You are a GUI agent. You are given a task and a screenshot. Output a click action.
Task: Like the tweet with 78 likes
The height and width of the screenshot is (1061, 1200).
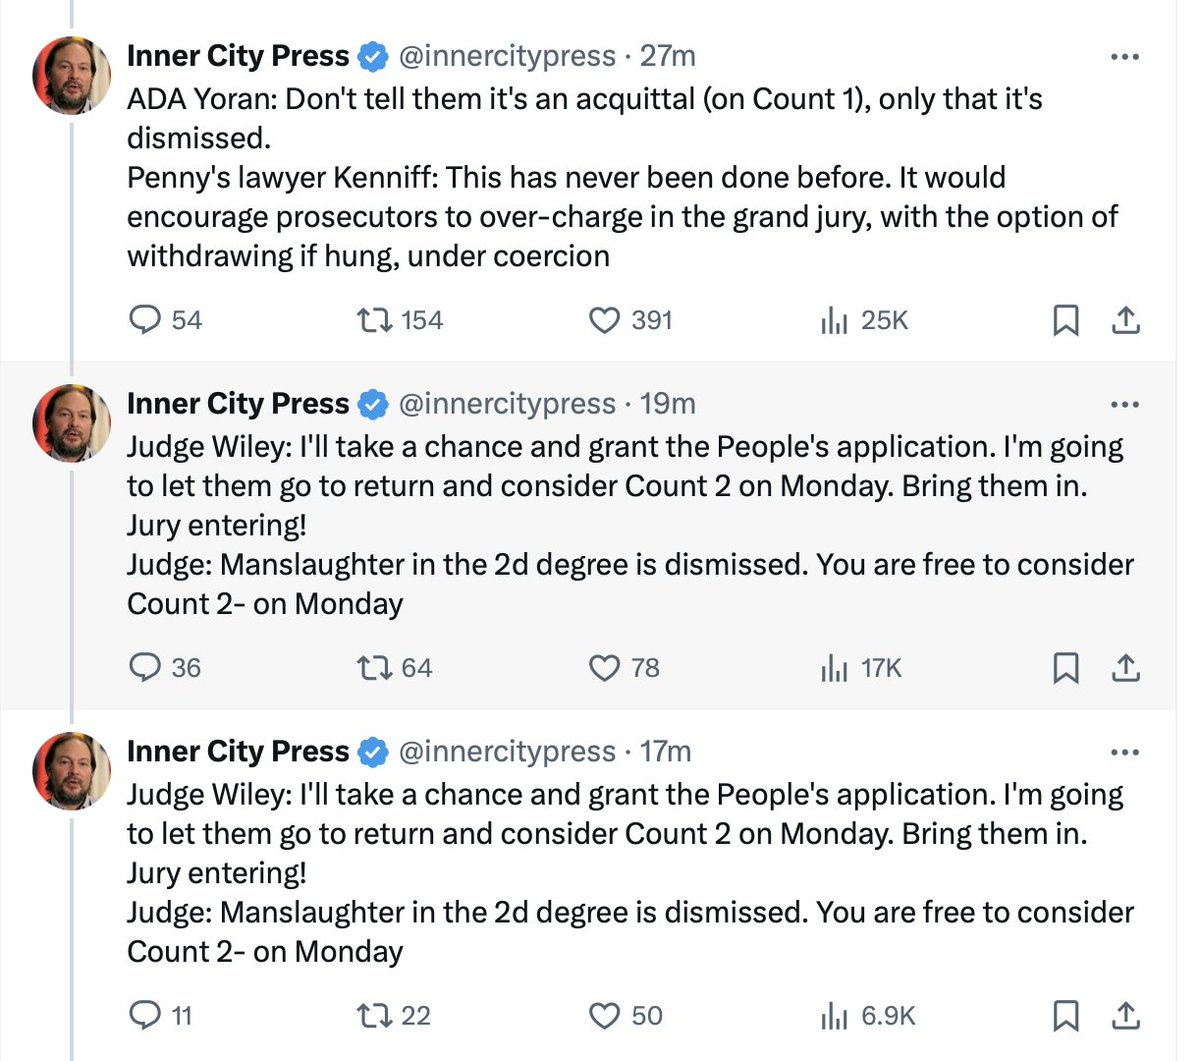click(x=604, y=667)
